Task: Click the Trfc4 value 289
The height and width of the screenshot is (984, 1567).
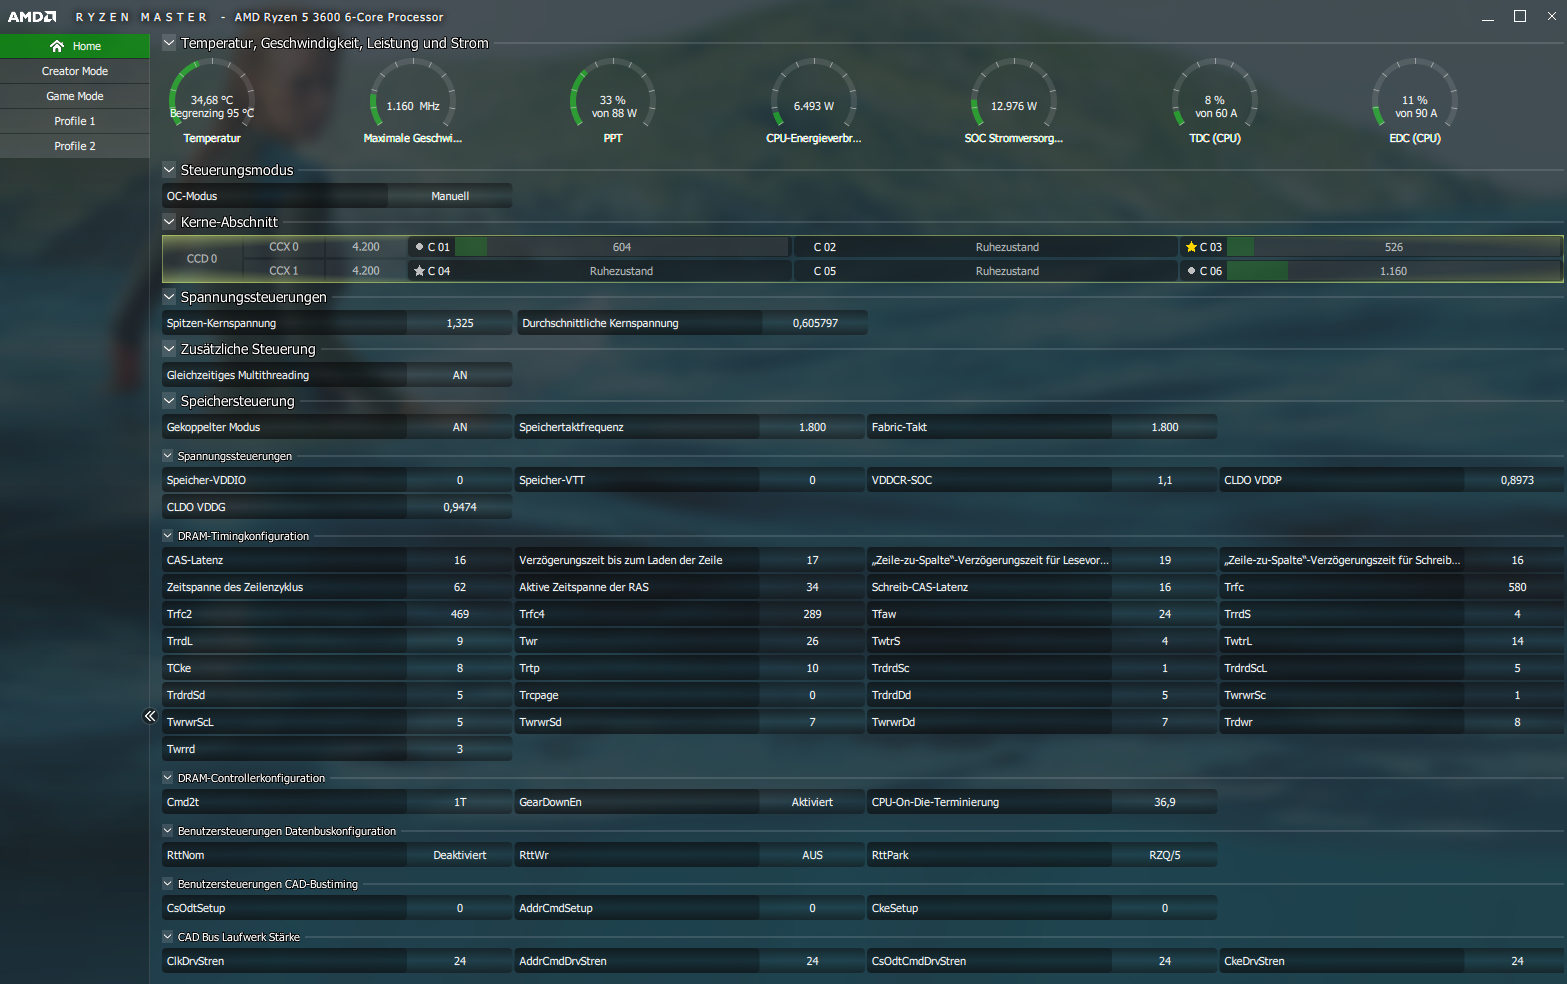Action: pyautogui.click(x=812, y=614)
